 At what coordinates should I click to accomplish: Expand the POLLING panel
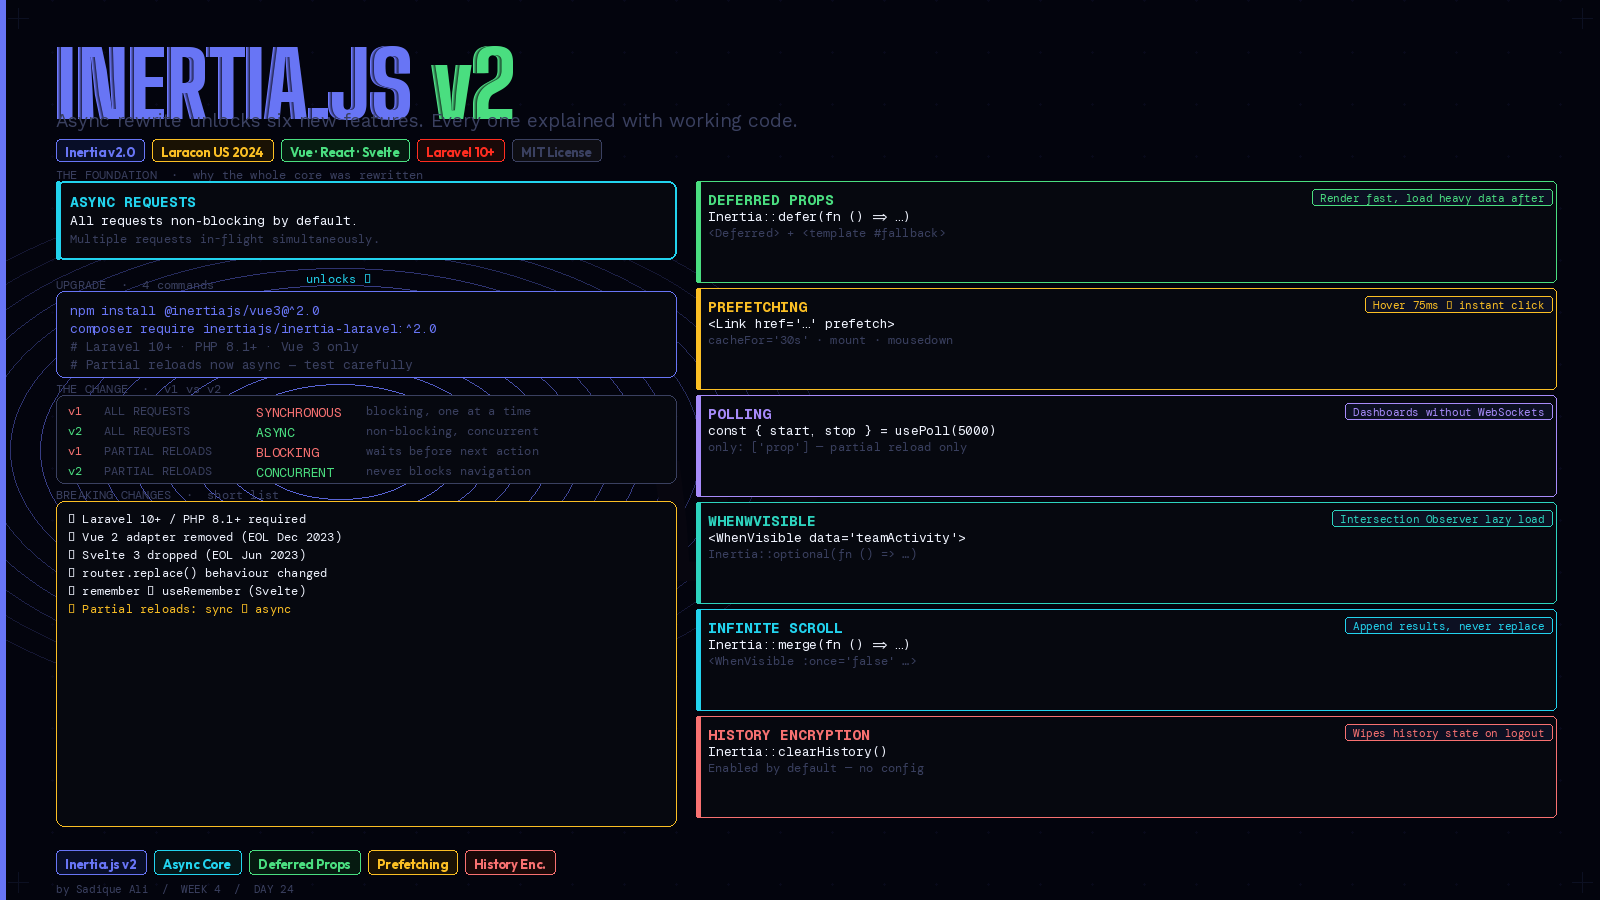pyautogui.click(x=1127, y=446)
